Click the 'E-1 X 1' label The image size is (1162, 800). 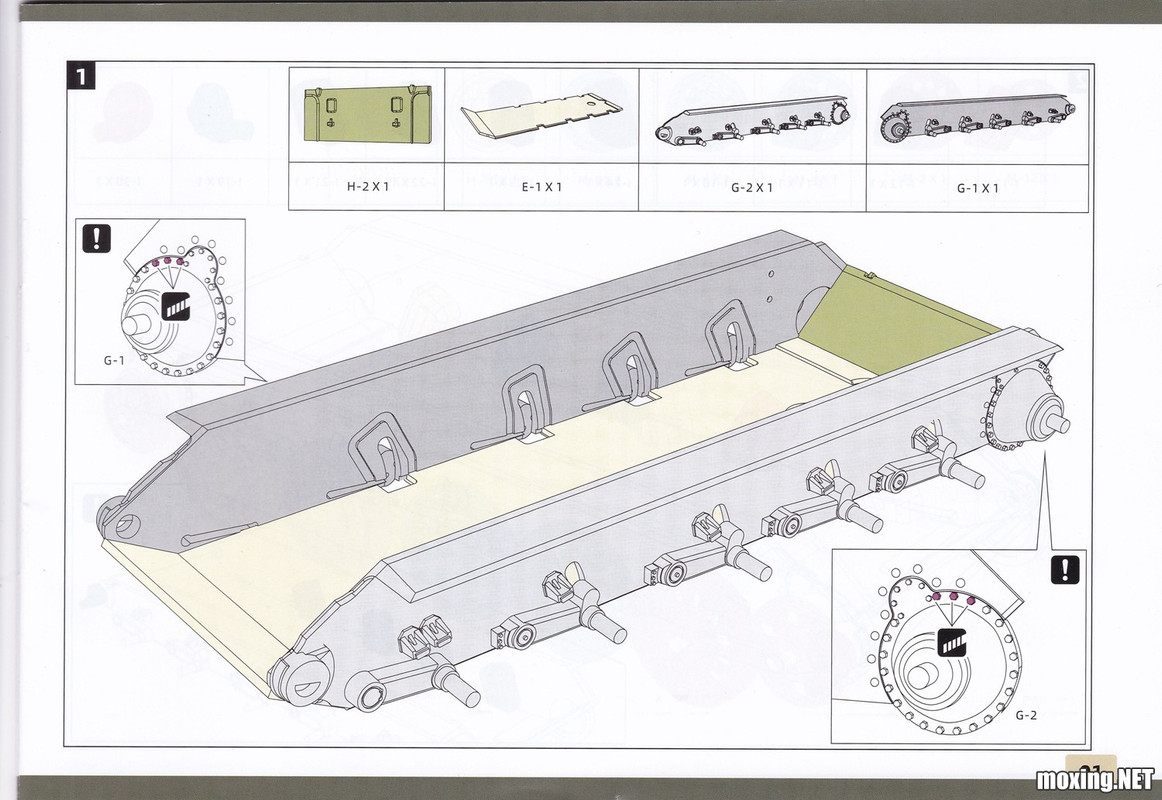coord(542,187)
